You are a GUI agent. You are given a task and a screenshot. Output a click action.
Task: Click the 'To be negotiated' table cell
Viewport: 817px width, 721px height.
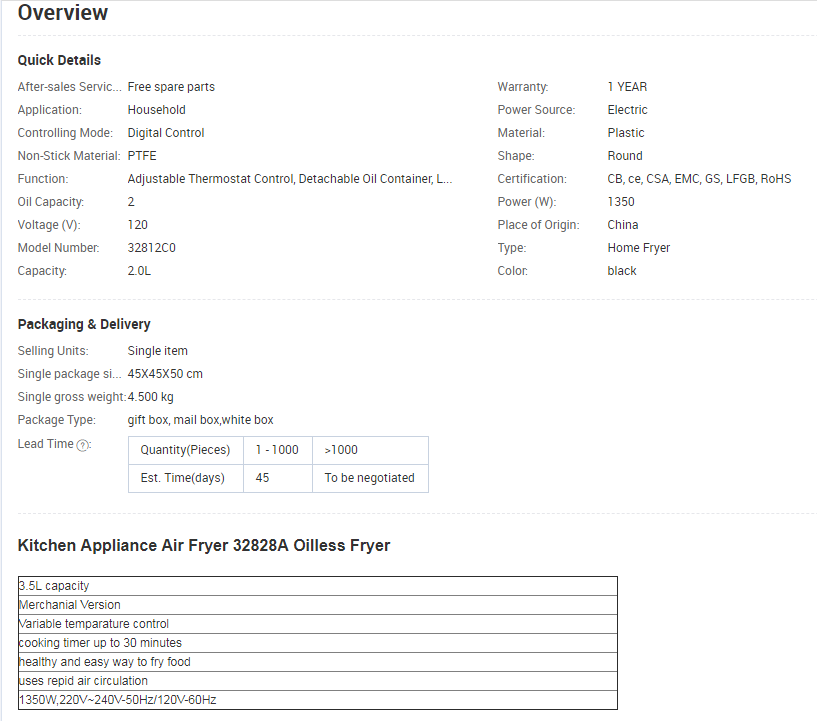[x=369, y=478]
